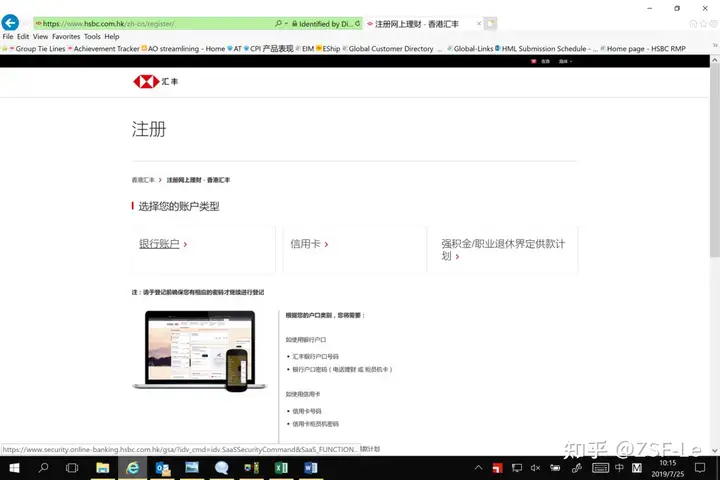The height and width of the screenshot is (480, 720).
Task: Click the lock security icon
Action: click(294, 23)
